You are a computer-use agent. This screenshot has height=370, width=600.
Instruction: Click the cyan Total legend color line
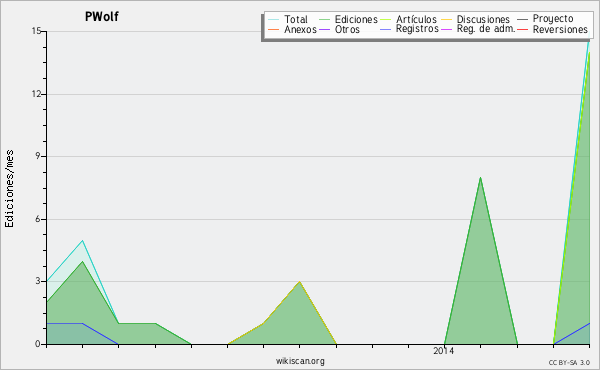(x=274, y=19)
